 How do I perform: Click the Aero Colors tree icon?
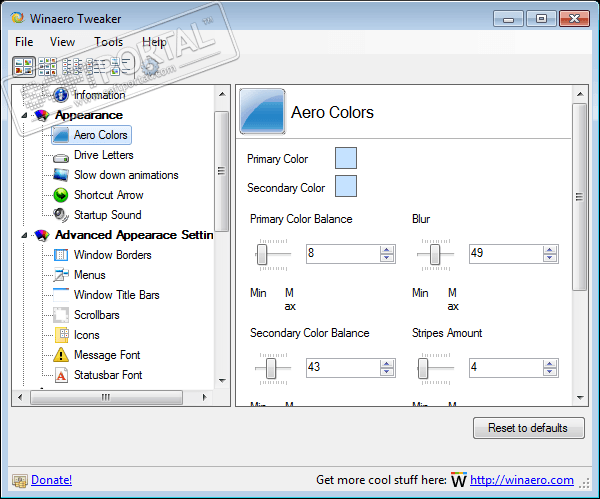pyautogui.click(x=60, y=135)
